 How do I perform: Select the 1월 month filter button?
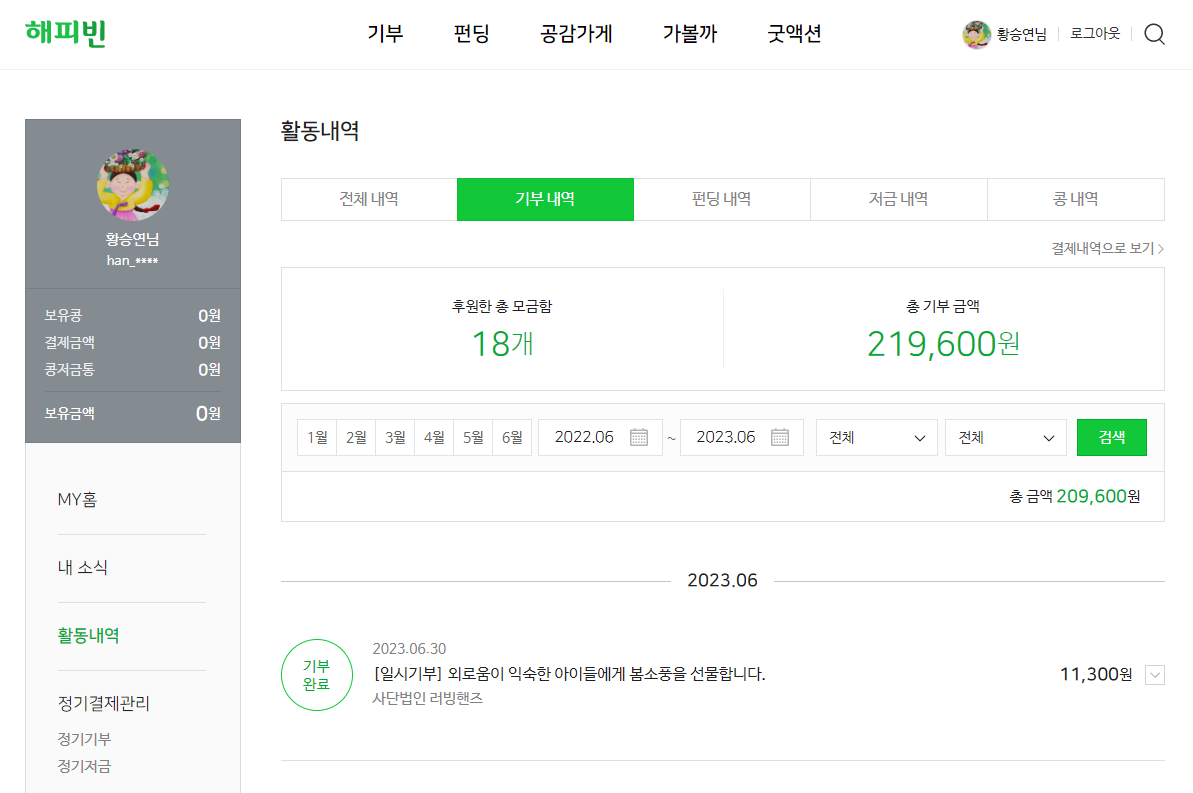tap(317, 437)
